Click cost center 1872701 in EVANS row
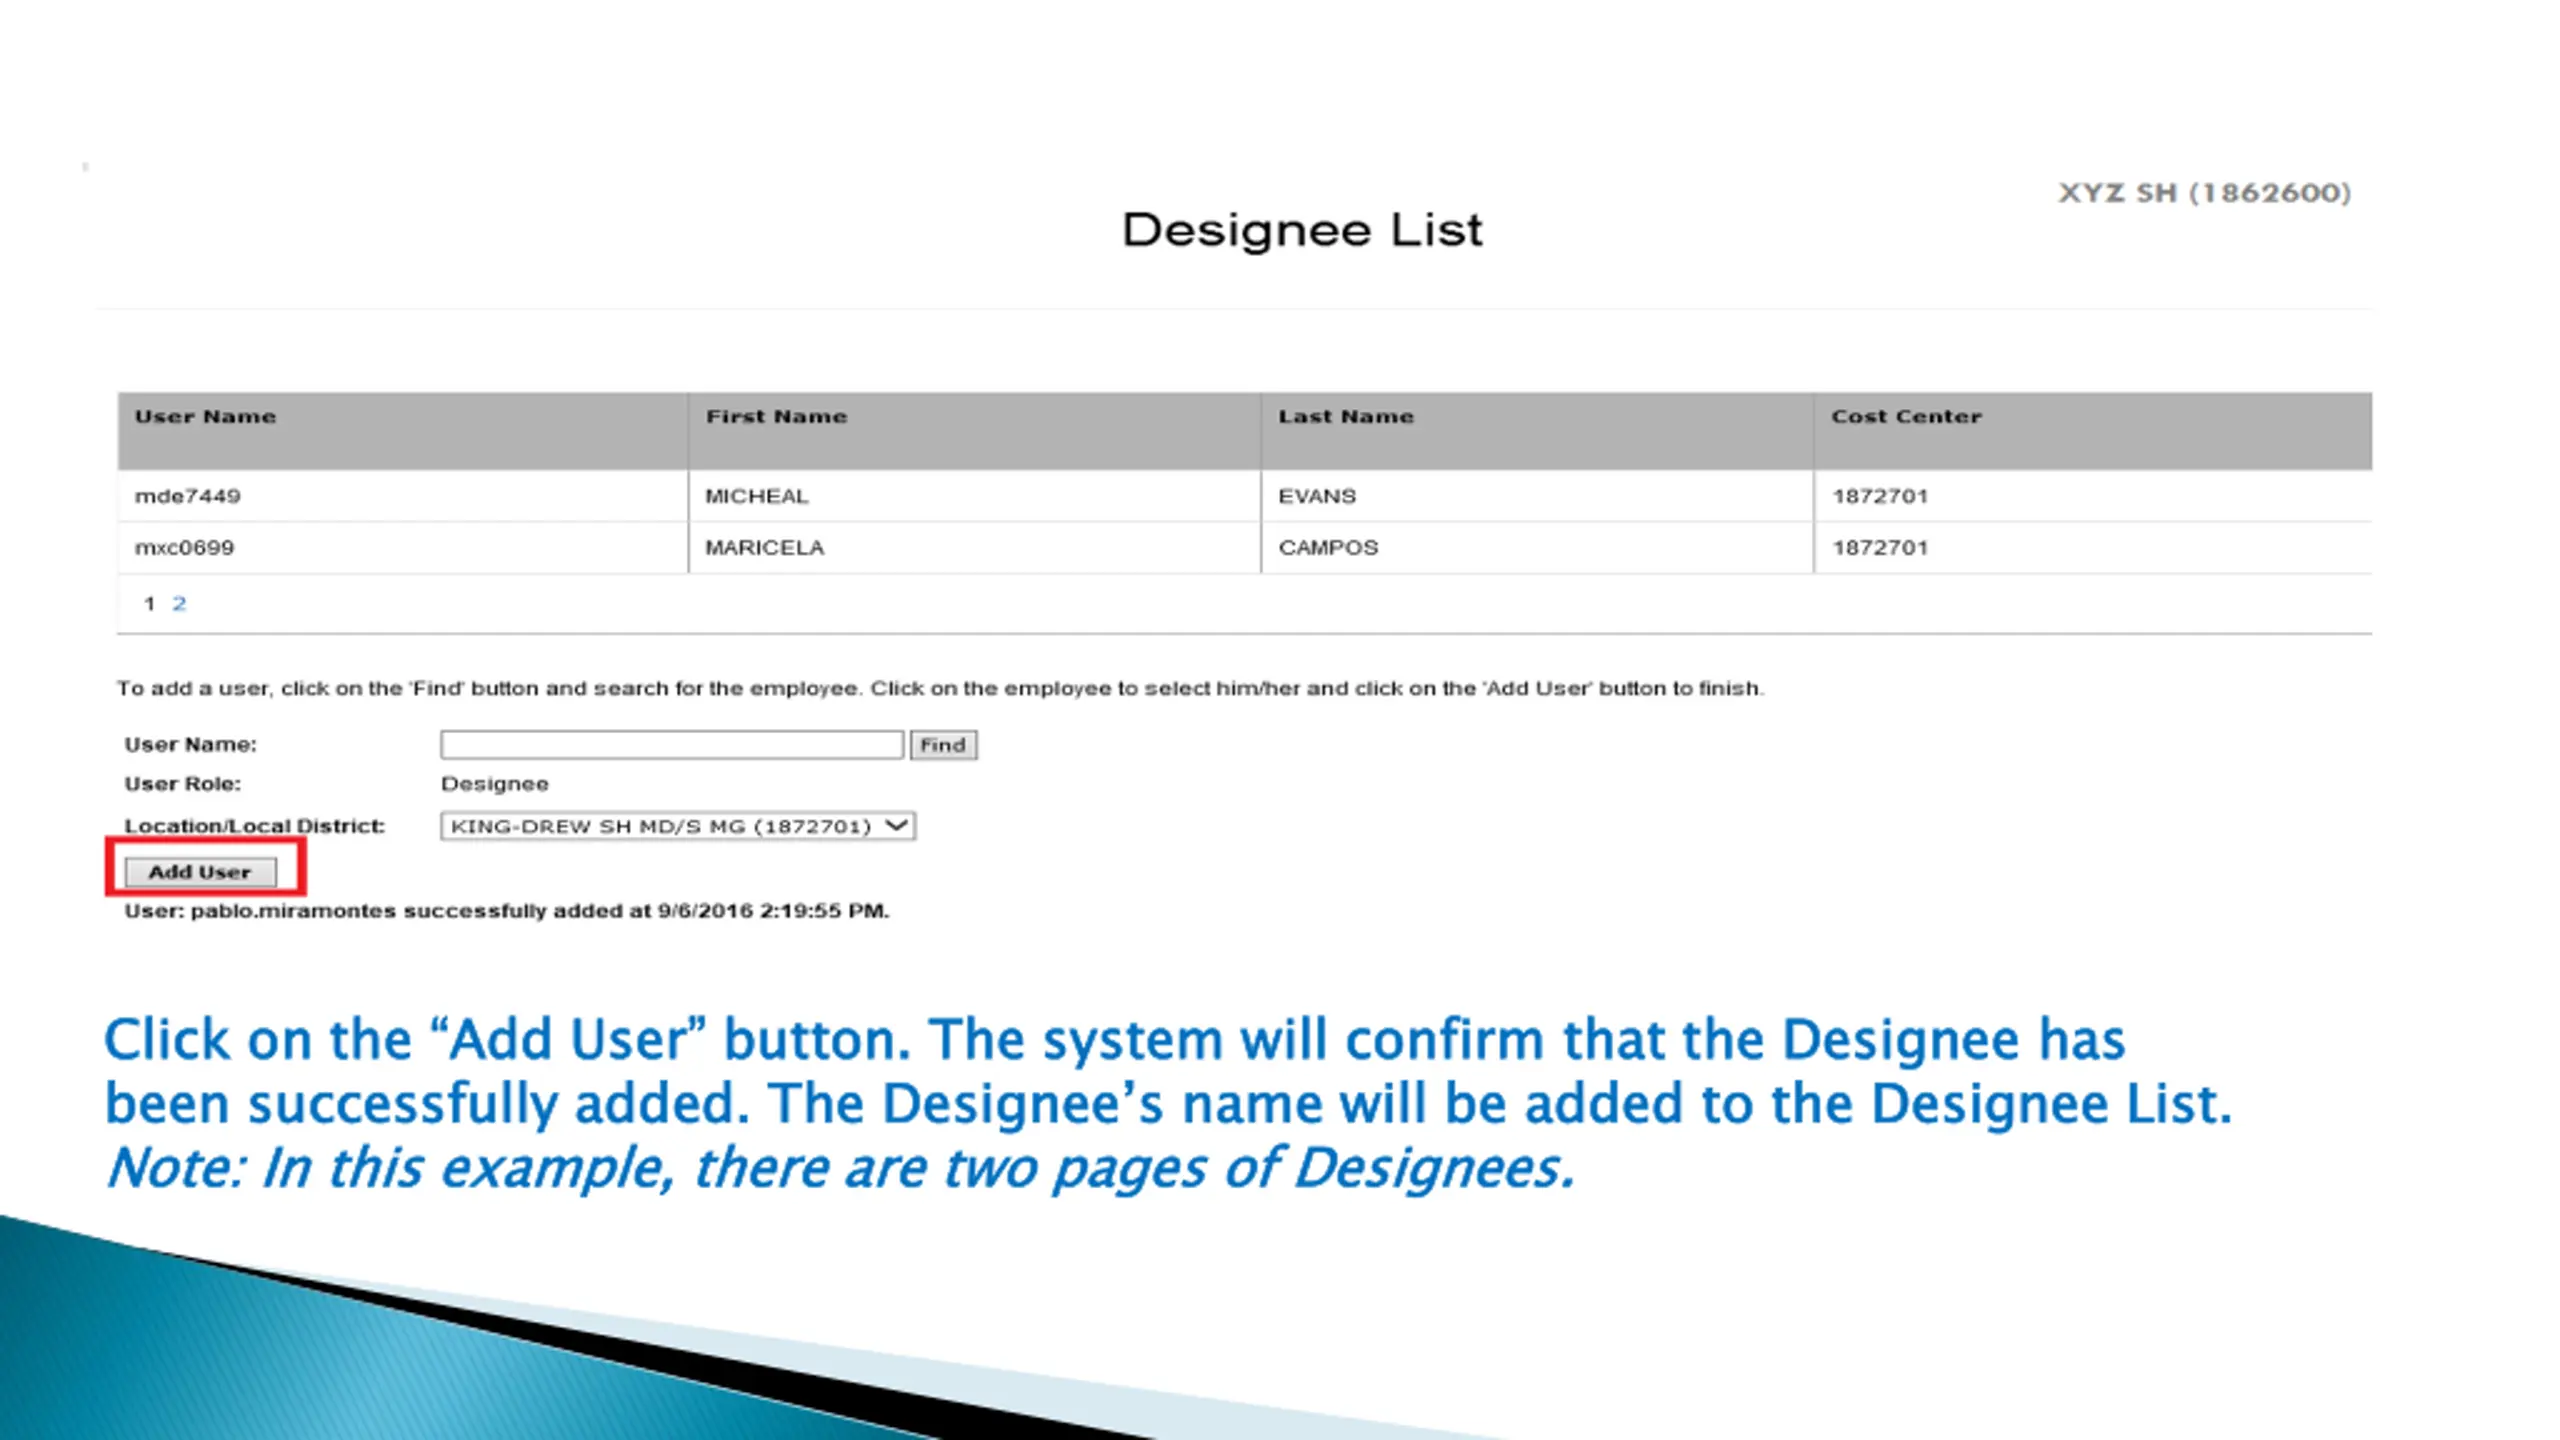 2093,496
